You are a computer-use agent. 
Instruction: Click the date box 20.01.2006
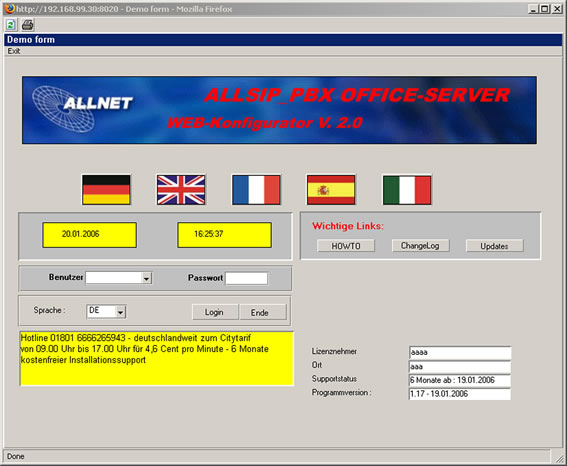(x=89, y=235)
